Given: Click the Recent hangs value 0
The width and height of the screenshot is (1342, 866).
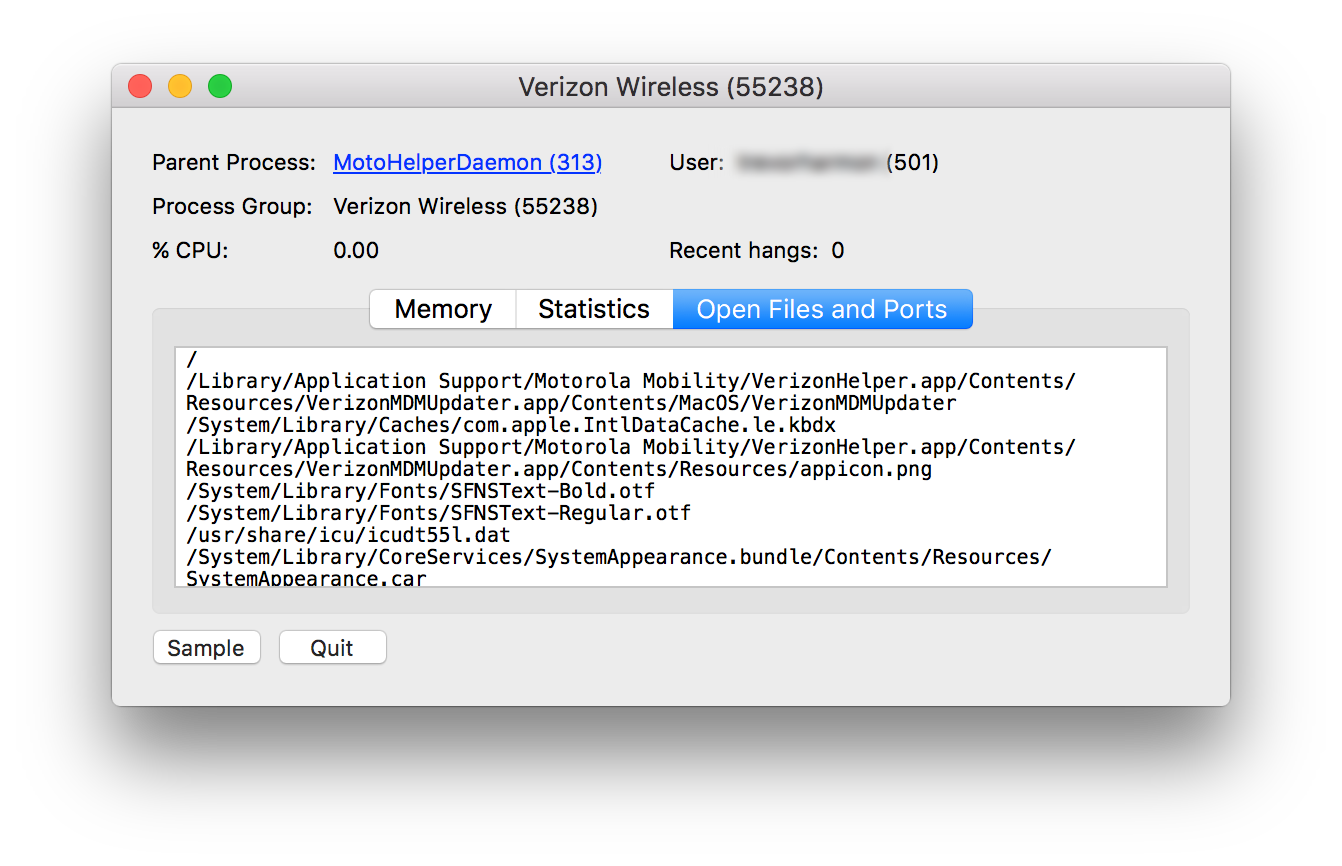Looking at the screenshot, I should 838,250.
